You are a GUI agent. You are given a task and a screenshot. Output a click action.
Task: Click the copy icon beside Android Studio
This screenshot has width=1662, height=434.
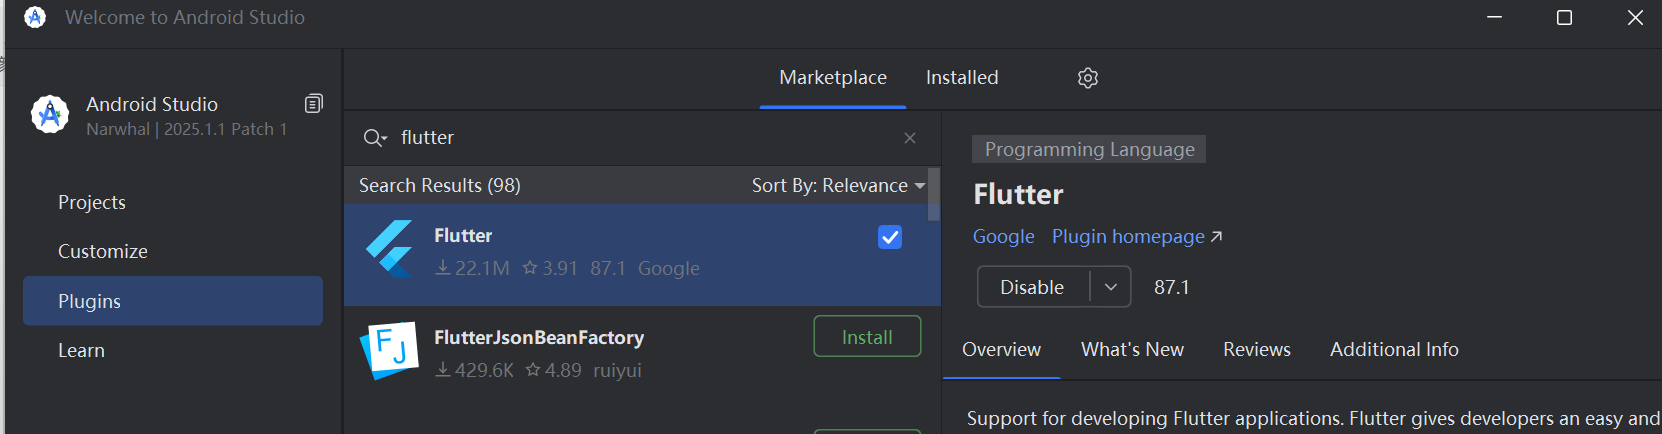[314, 104]
